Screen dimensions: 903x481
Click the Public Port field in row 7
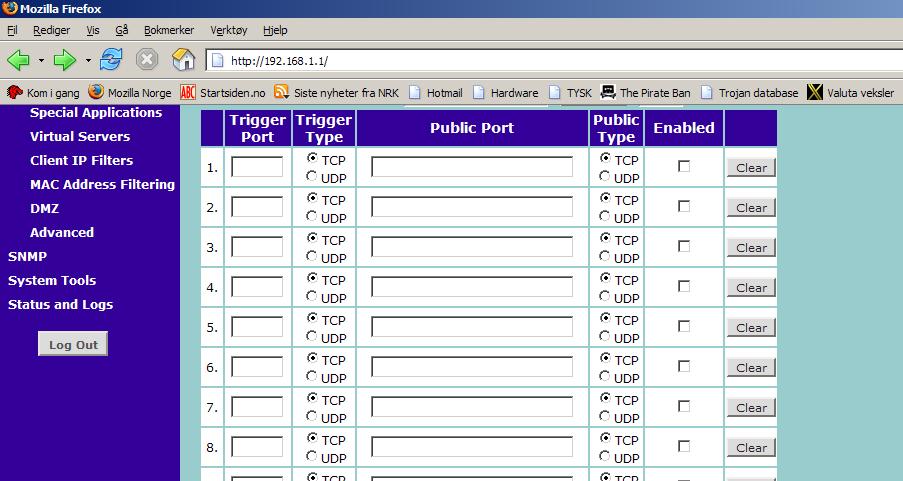[x=472, y=407]
